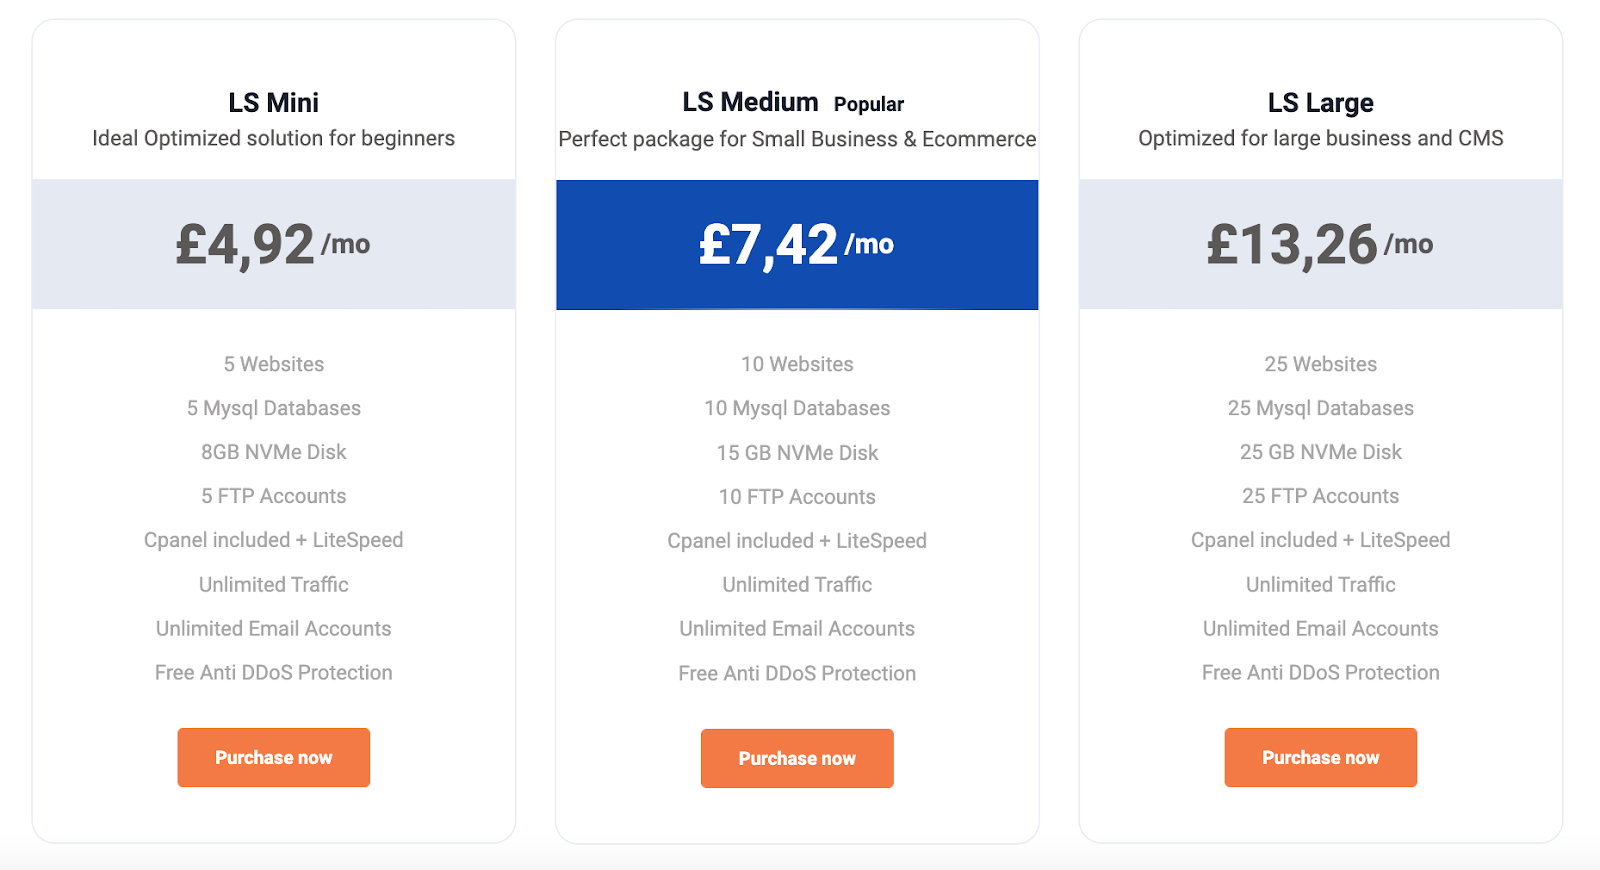Select the £4,92 monthly price banner

click(x=273, y=244)
